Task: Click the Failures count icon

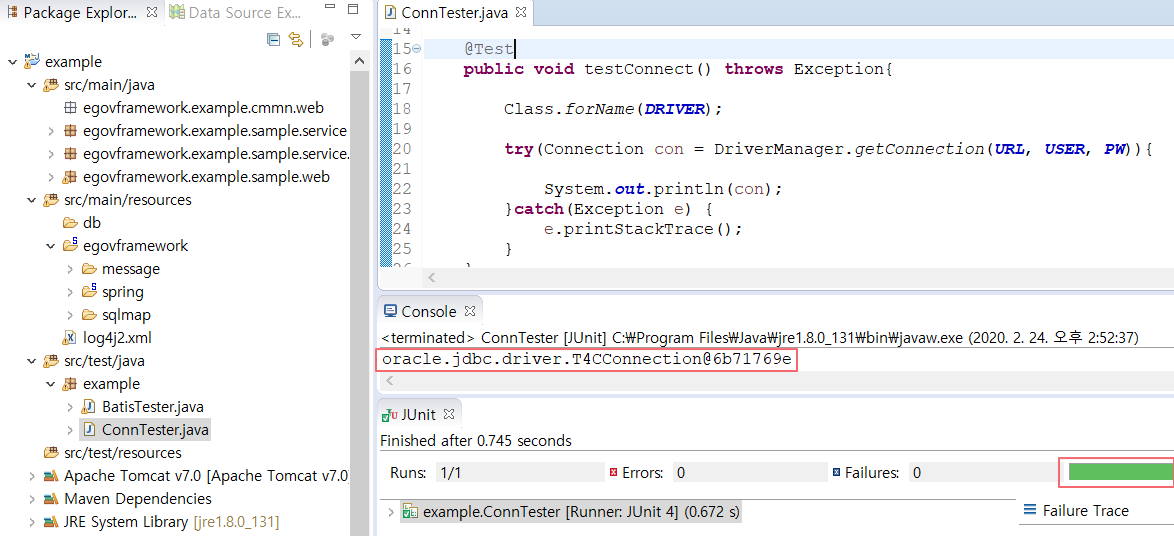Action: point(836,472)
